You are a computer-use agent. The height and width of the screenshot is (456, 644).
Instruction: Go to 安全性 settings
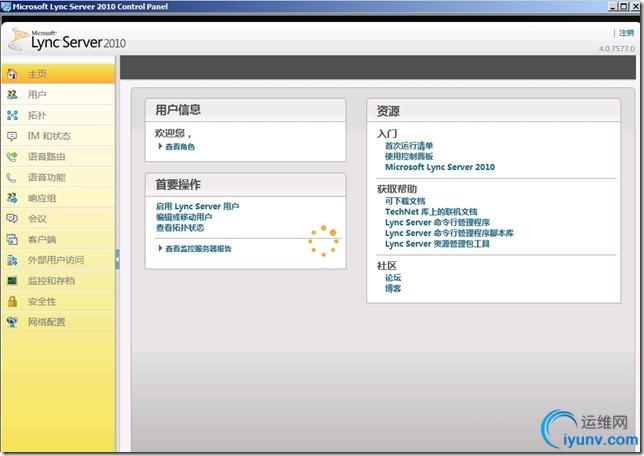click(58, 302)
